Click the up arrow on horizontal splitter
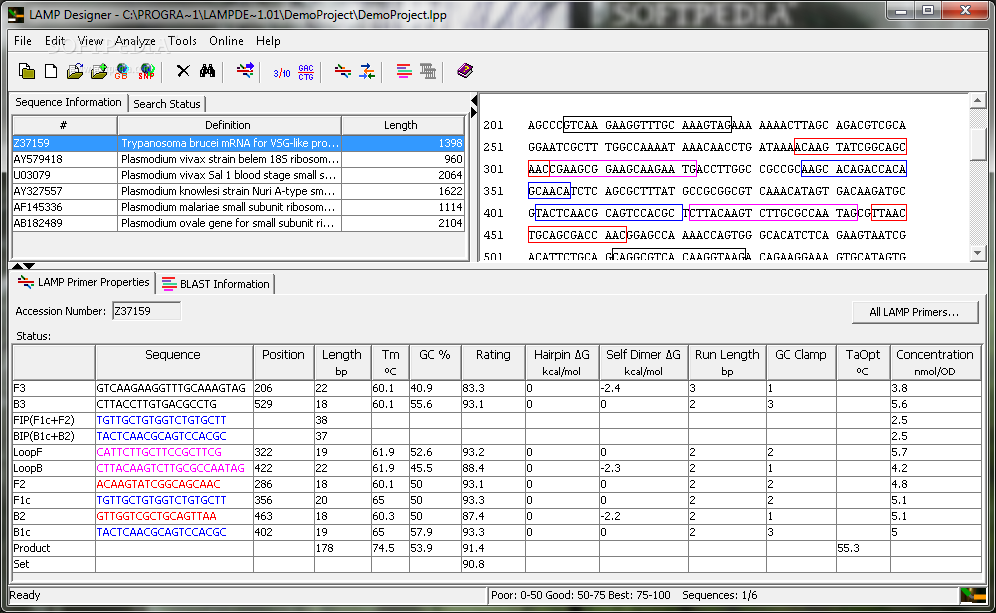This screenshot has width=996, height=613. [17, 266]
